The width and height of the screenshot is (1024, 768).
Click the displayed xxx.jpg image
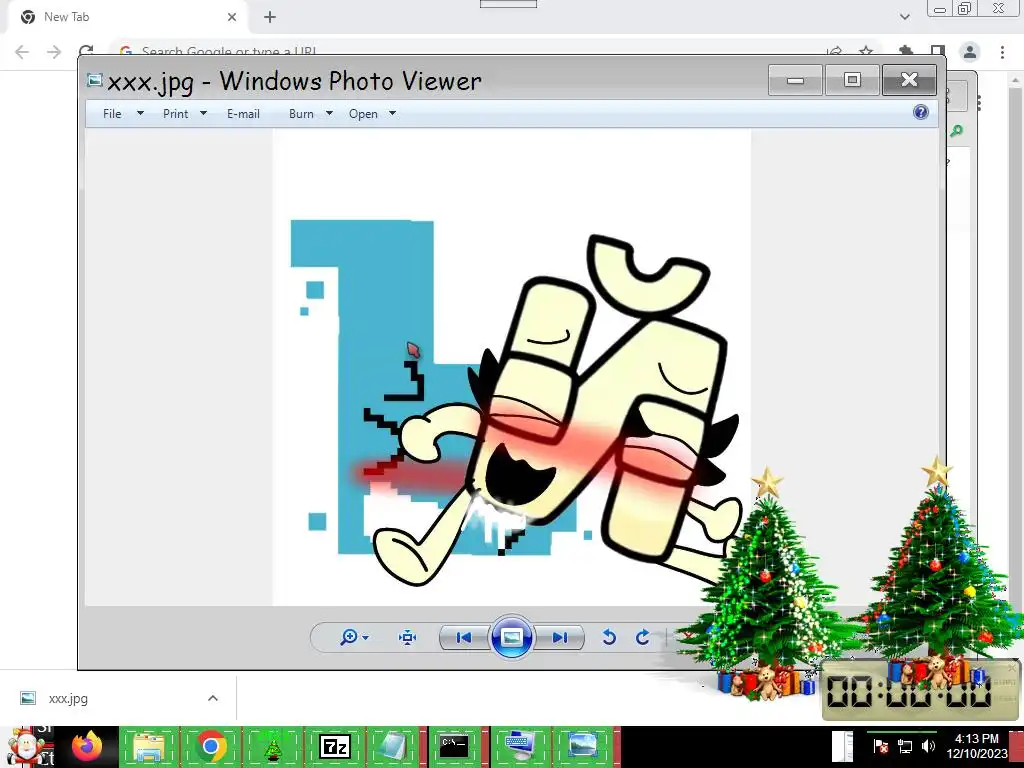tap(511, 367)
